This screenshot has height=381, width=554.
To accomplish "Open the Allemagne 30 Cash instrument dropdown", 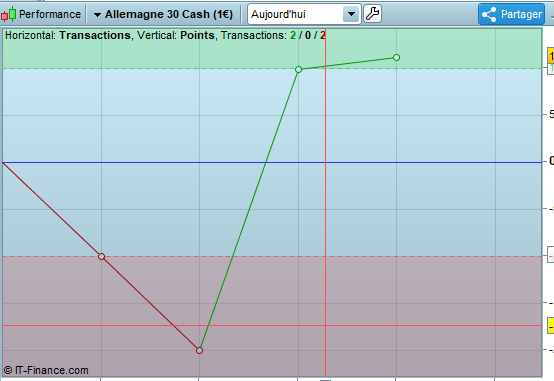I will (163, 14).
